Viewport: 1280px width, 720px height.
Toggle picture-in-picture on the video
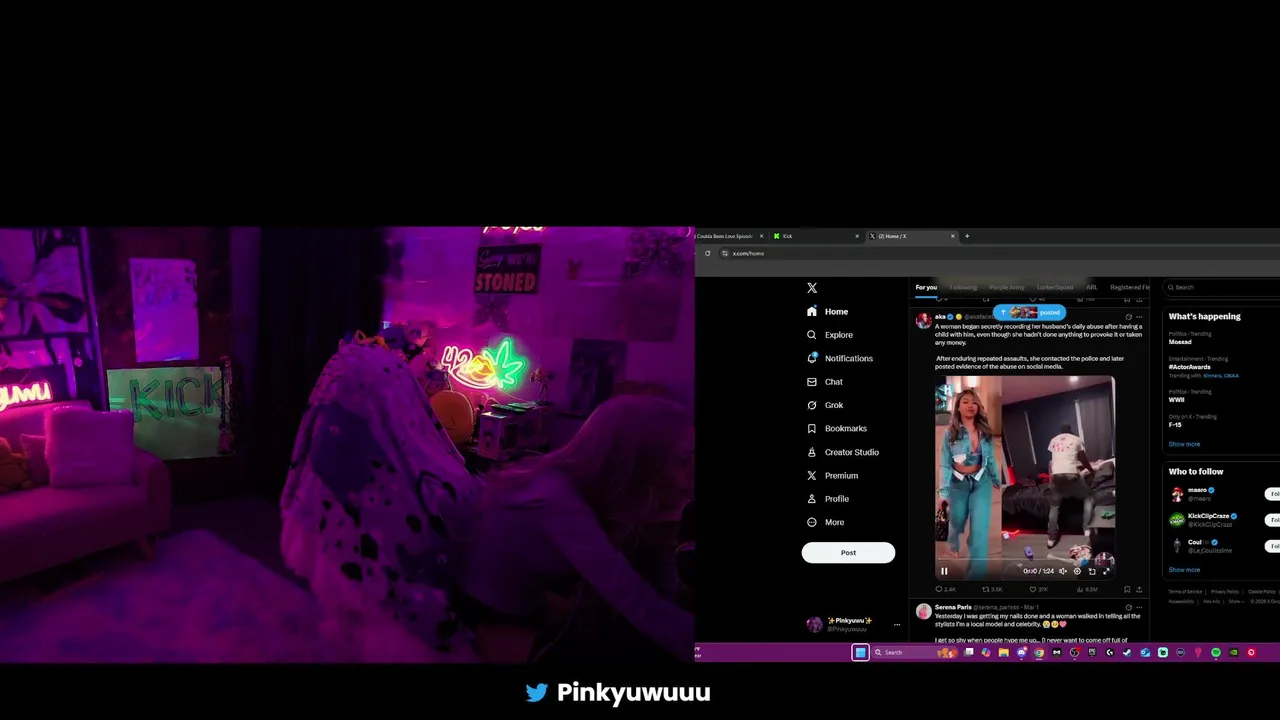pyautogui.click(x=1092, y=571)
